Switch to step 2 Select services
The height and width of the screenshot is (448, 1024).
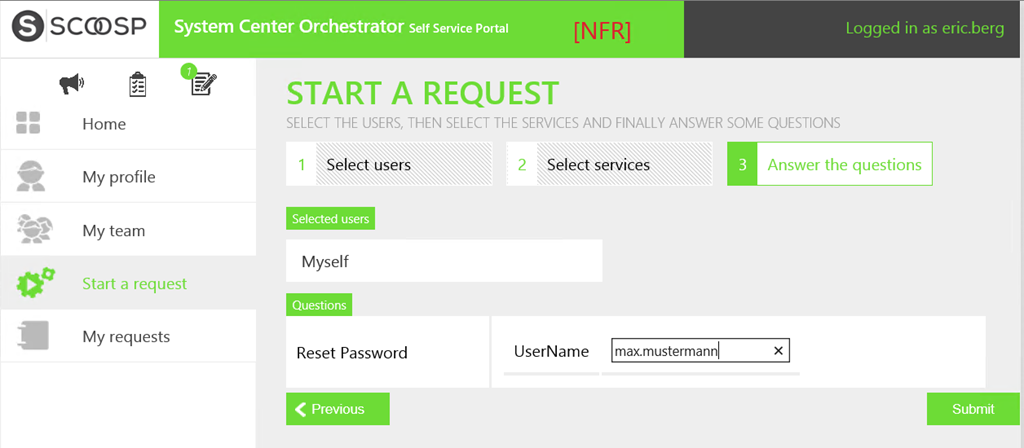pos(609,164)
